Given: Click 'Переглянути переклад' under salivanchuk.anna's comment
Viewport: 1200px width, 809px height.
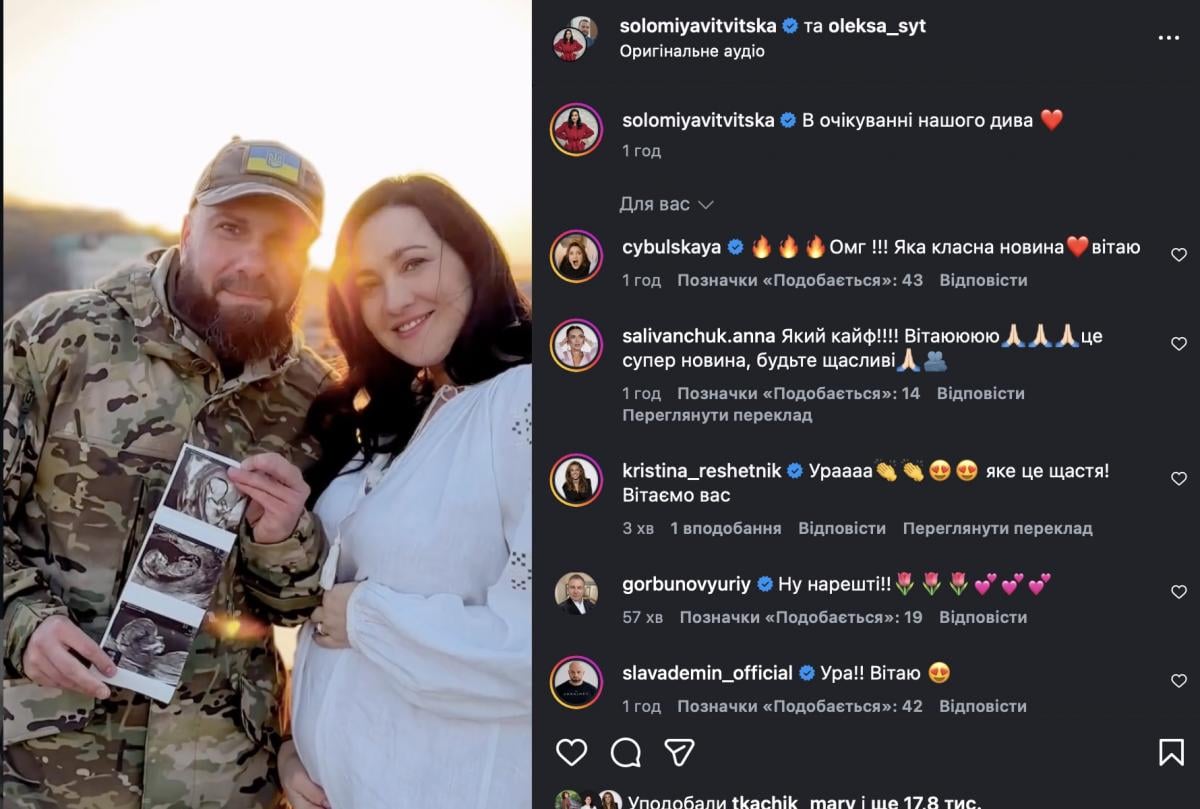Looking at the screenshot, I should (717, 415).
